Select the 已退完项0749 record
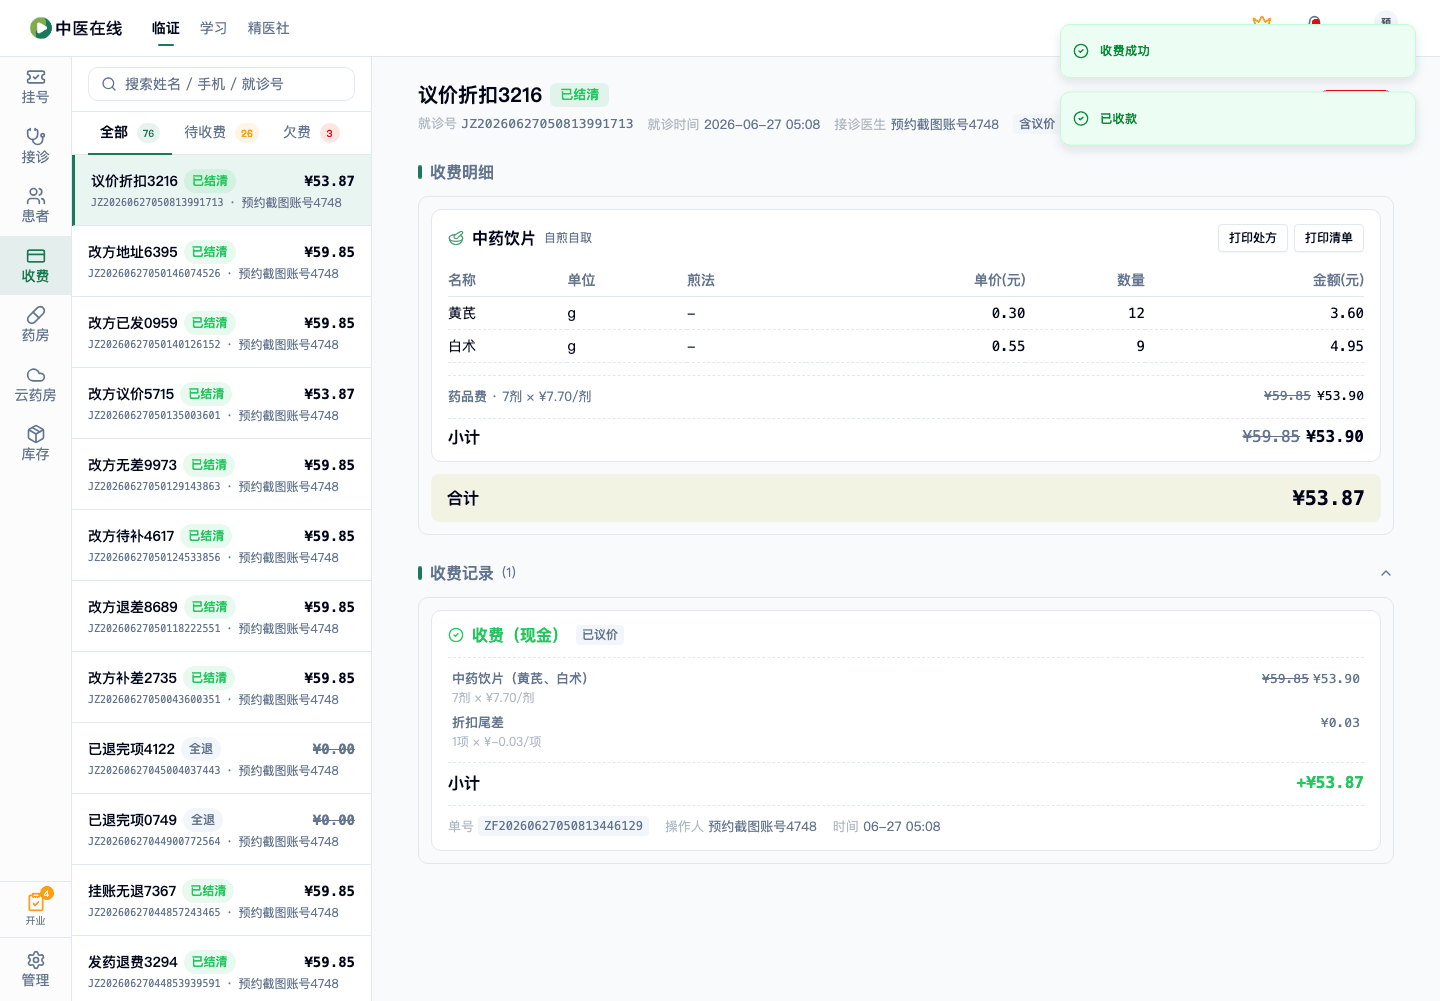This screenshot has height=1001, width=1440. 222,829
